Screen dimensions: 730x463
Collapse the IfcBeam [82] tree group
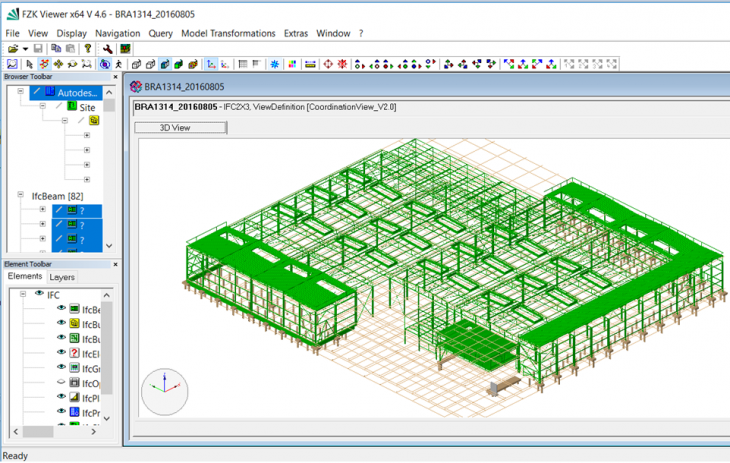(20, 196)
